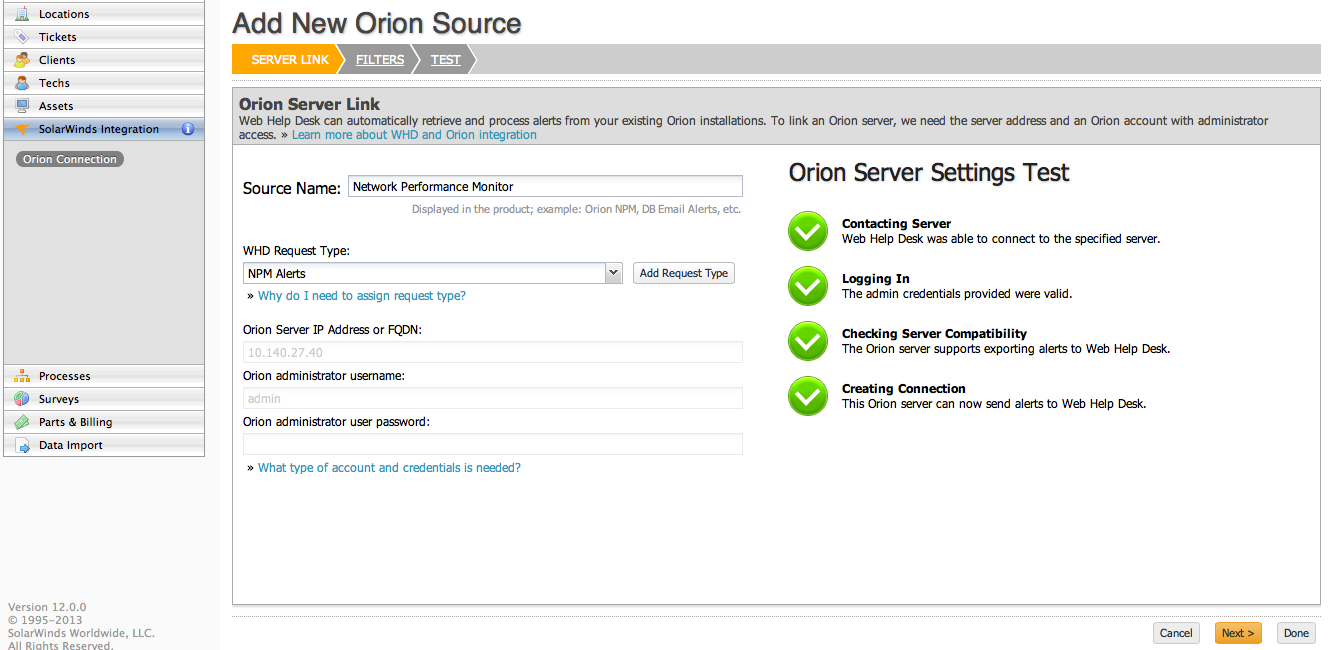1328x650 pixels.
Task: Click green checkmark for Logging In
Action: click(x=808, y=286)
